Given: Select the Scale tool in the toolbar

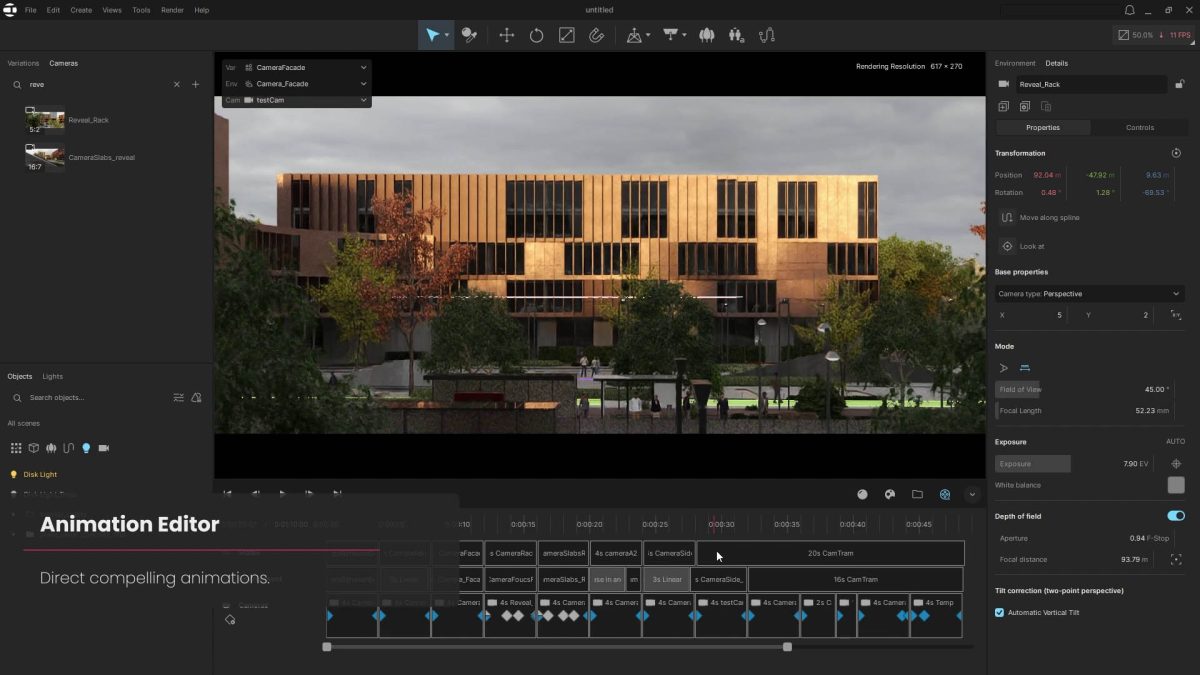Looking at the screenshot, I should tap(567, 35).
